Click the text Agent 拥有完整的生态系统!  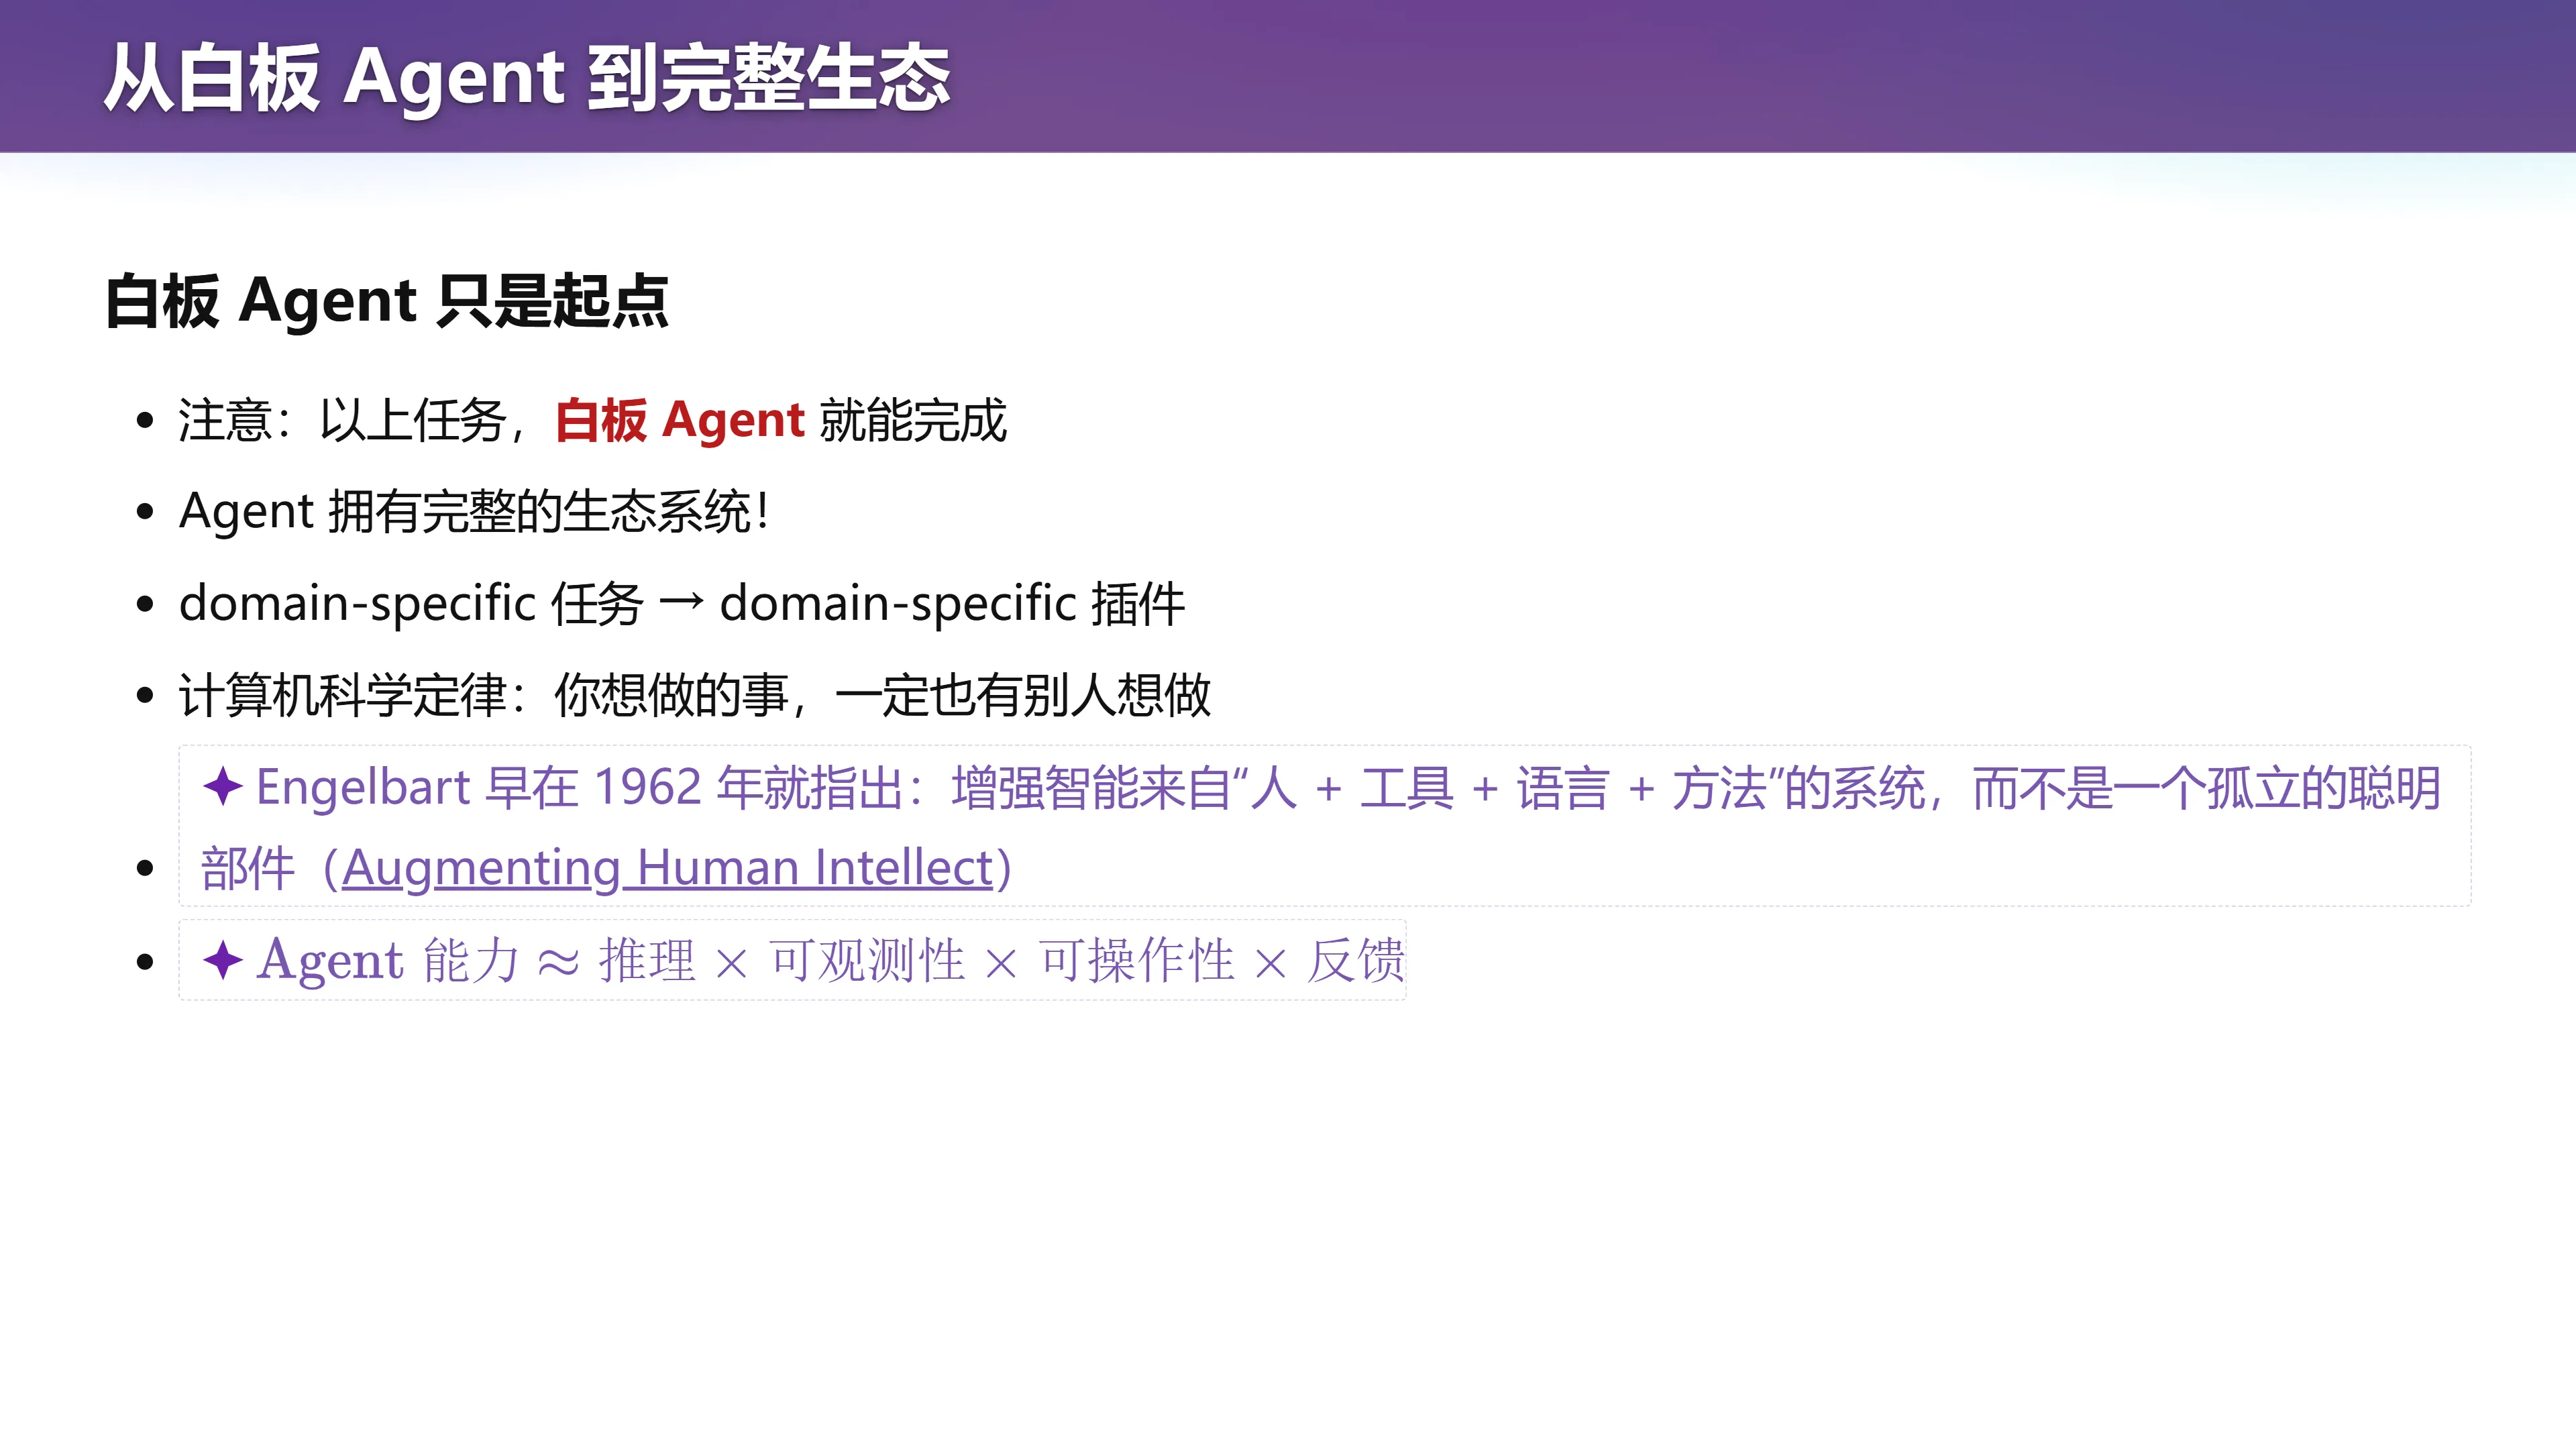[x=474, y=512]
